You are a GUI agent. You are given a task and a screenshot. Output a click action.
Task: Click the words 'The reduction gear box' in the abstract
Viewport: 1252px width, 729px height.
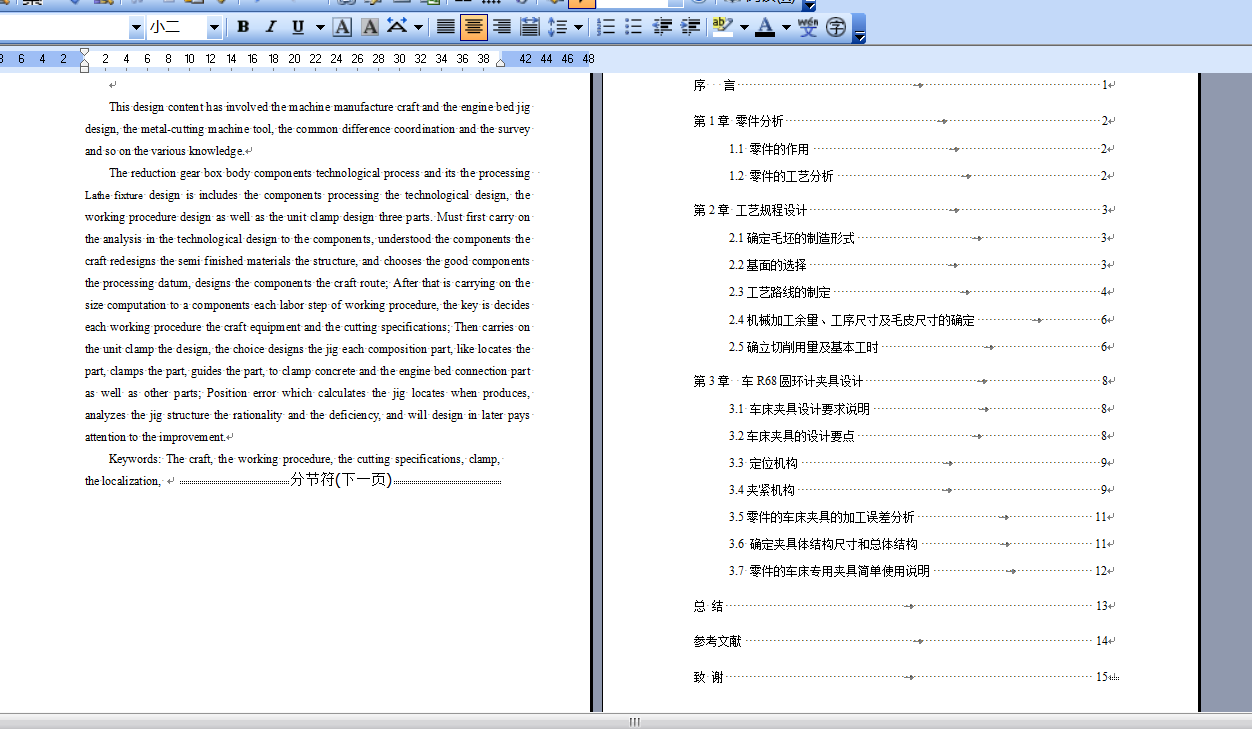[166, 173]
